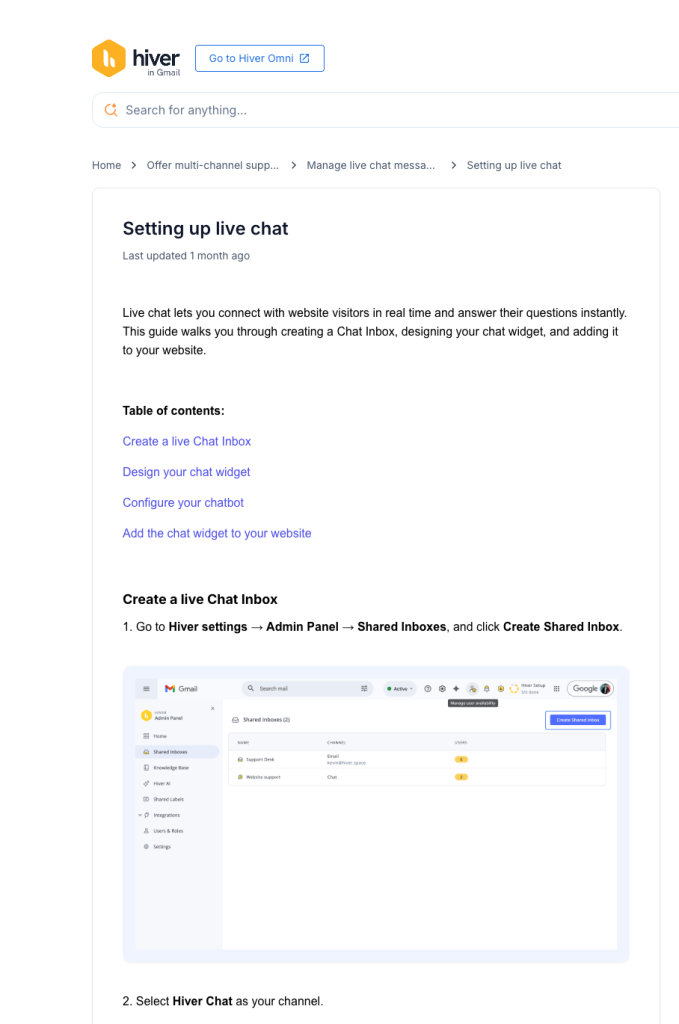Open the Google apps grid menu
The height and width of the screenshot is (1024, 679).
coord(557,688)
